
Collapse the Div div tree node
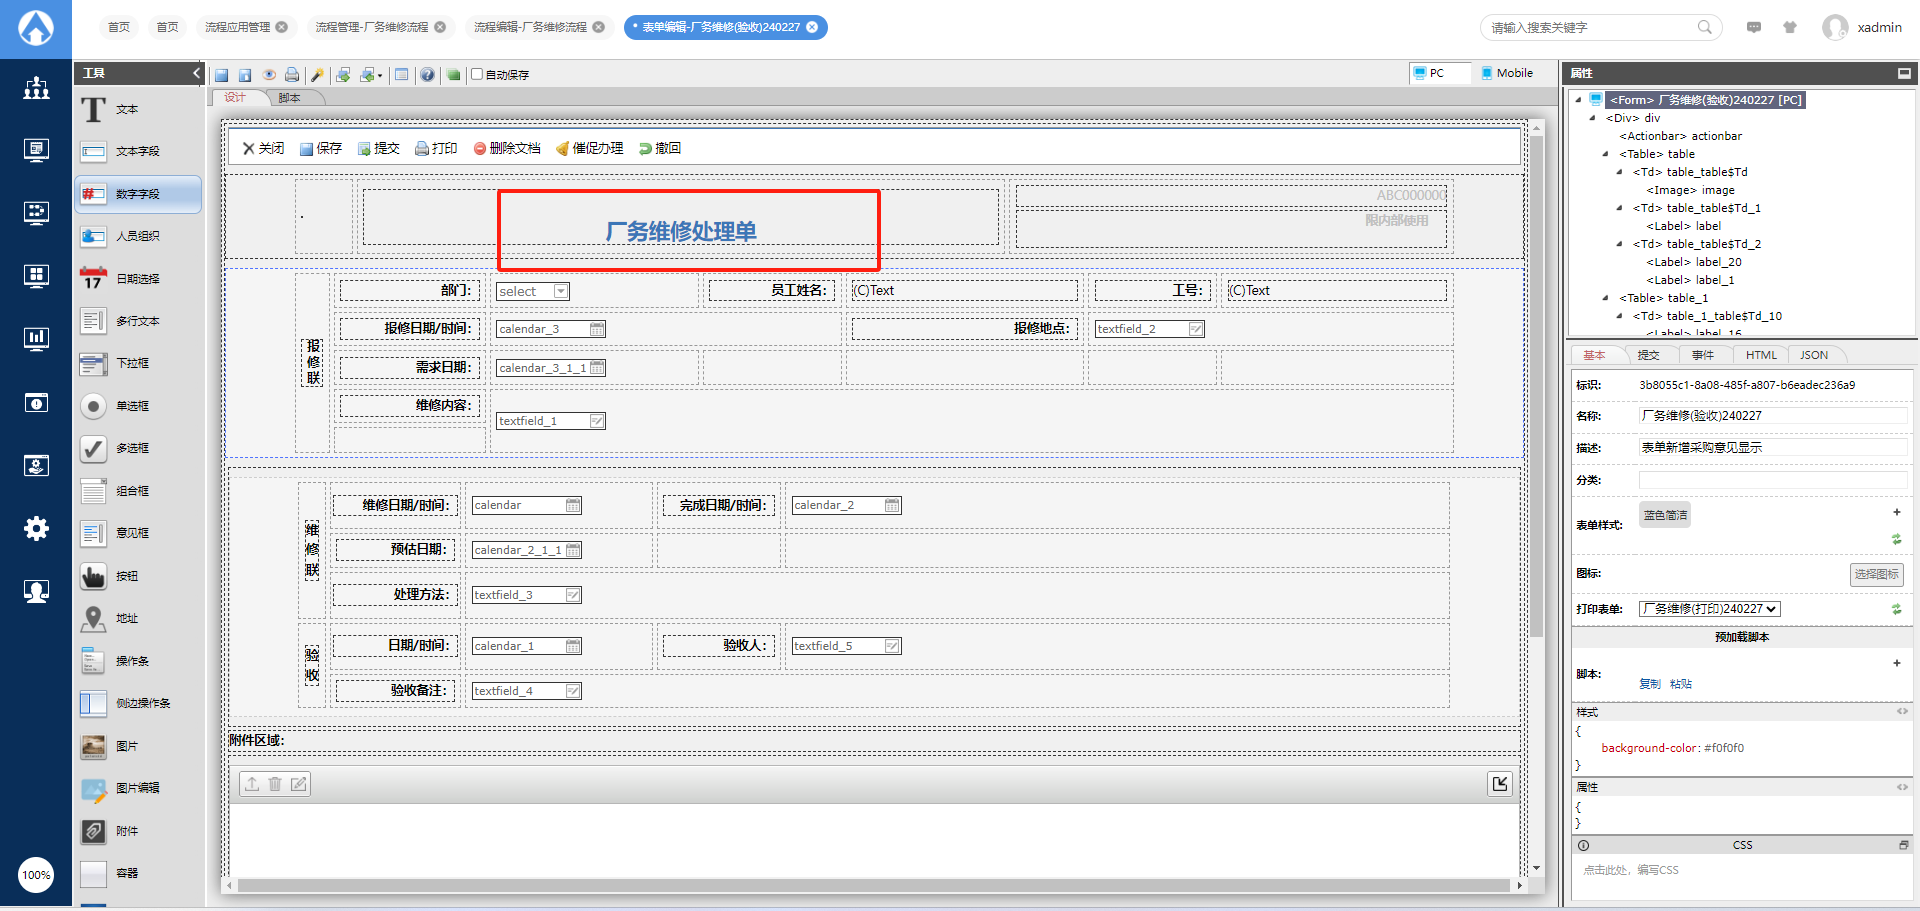(1592, 118)
